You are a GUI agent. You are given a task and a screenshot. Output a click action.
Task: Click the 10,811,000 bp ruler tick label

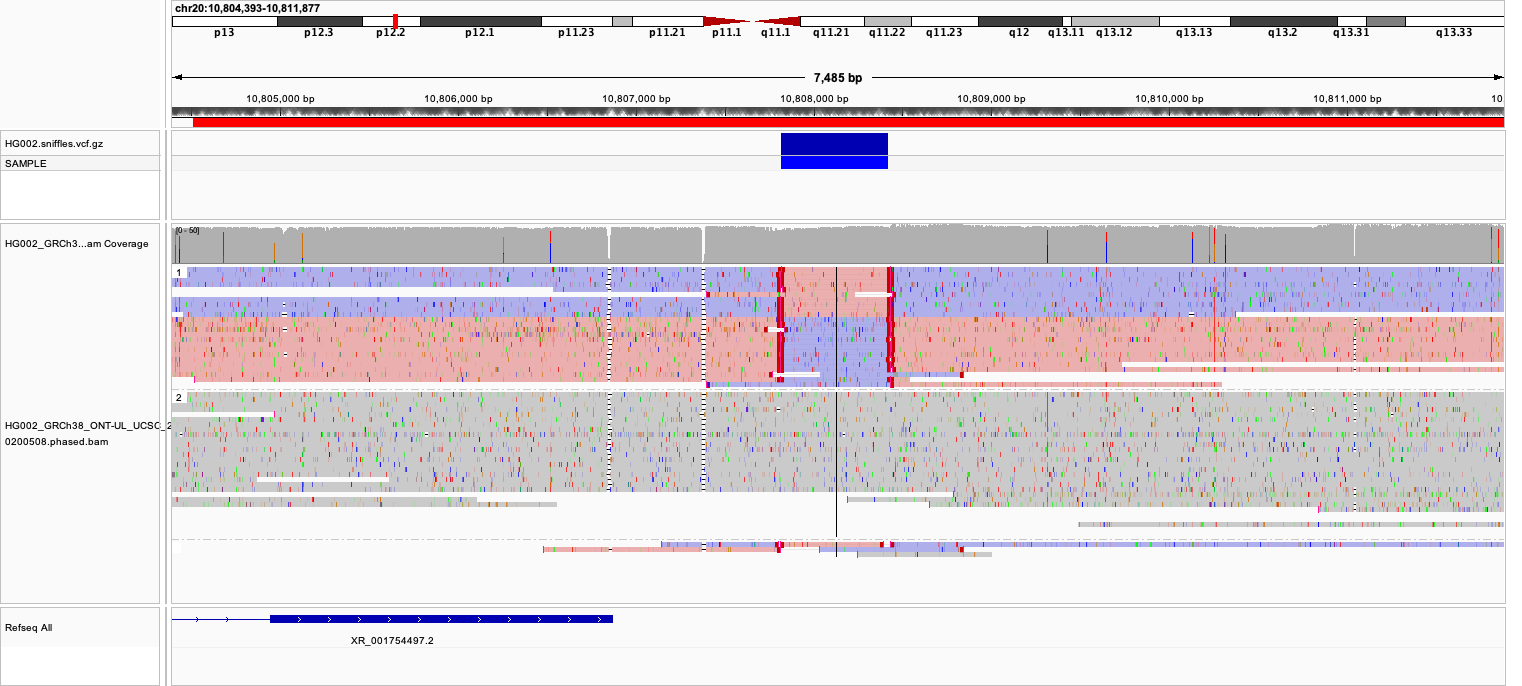coord(1347,99)
